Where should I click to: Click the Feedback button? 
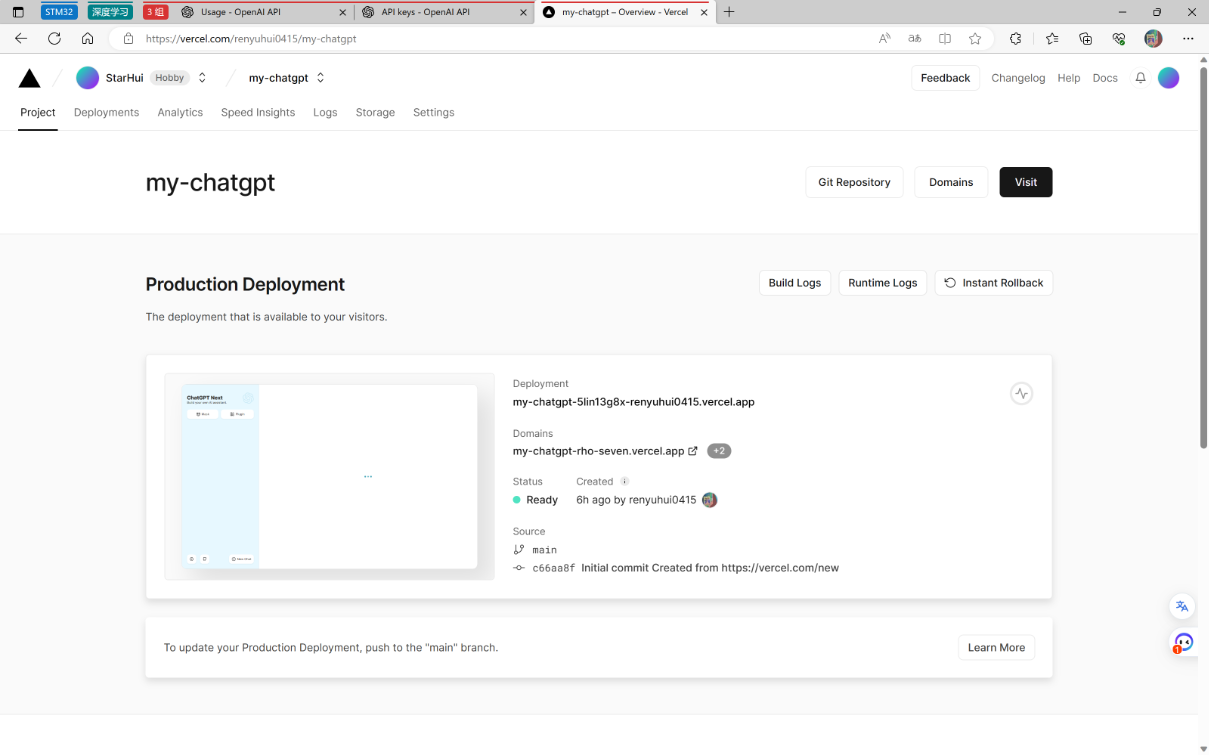(x=945, y=78)
